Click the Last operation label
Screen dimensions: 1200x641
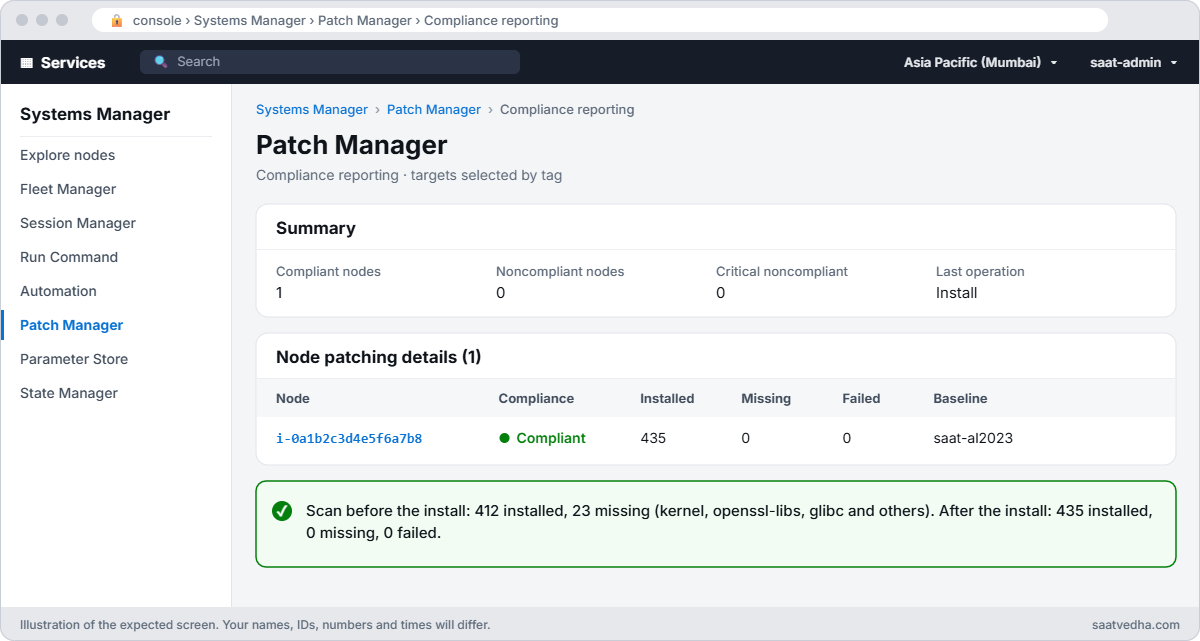click(x=980, y=271)
